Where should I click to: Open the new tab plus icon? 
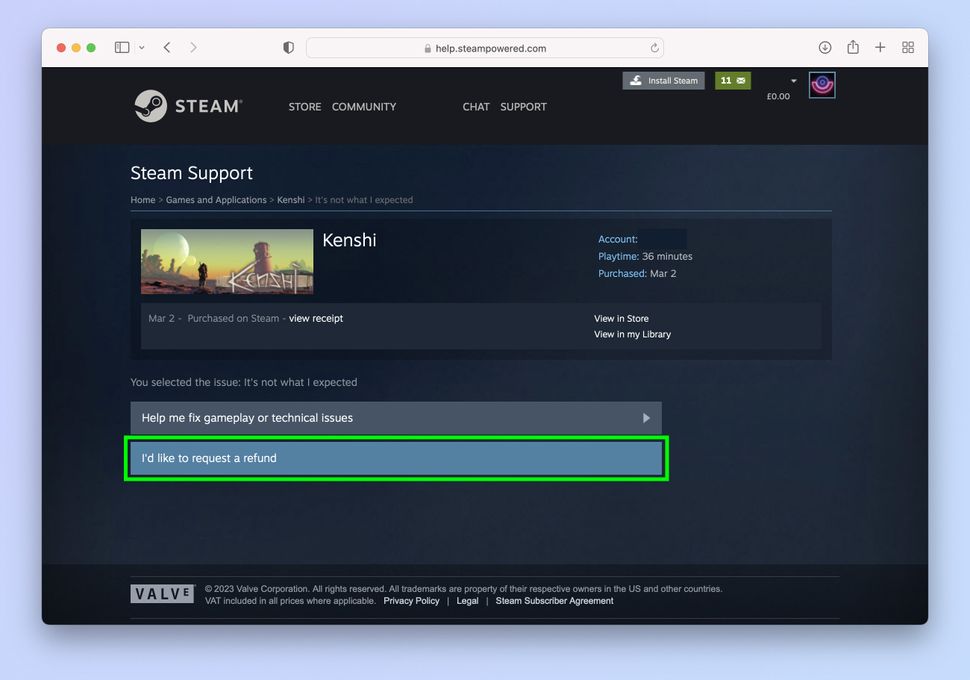pyautogui.click(x=879, y=47)
